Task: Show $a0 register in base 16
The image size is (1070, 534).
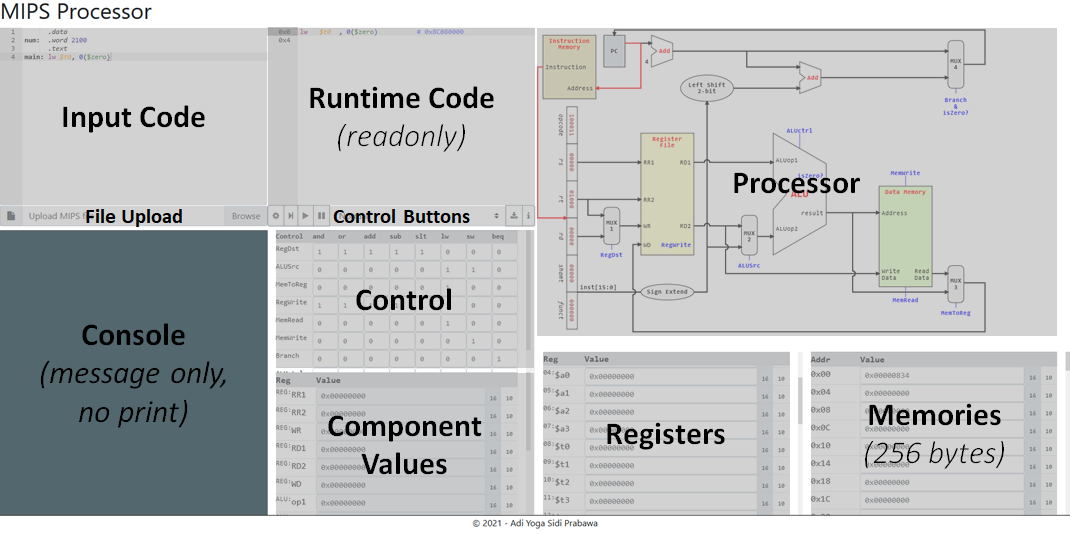Action: pos(766,376)
